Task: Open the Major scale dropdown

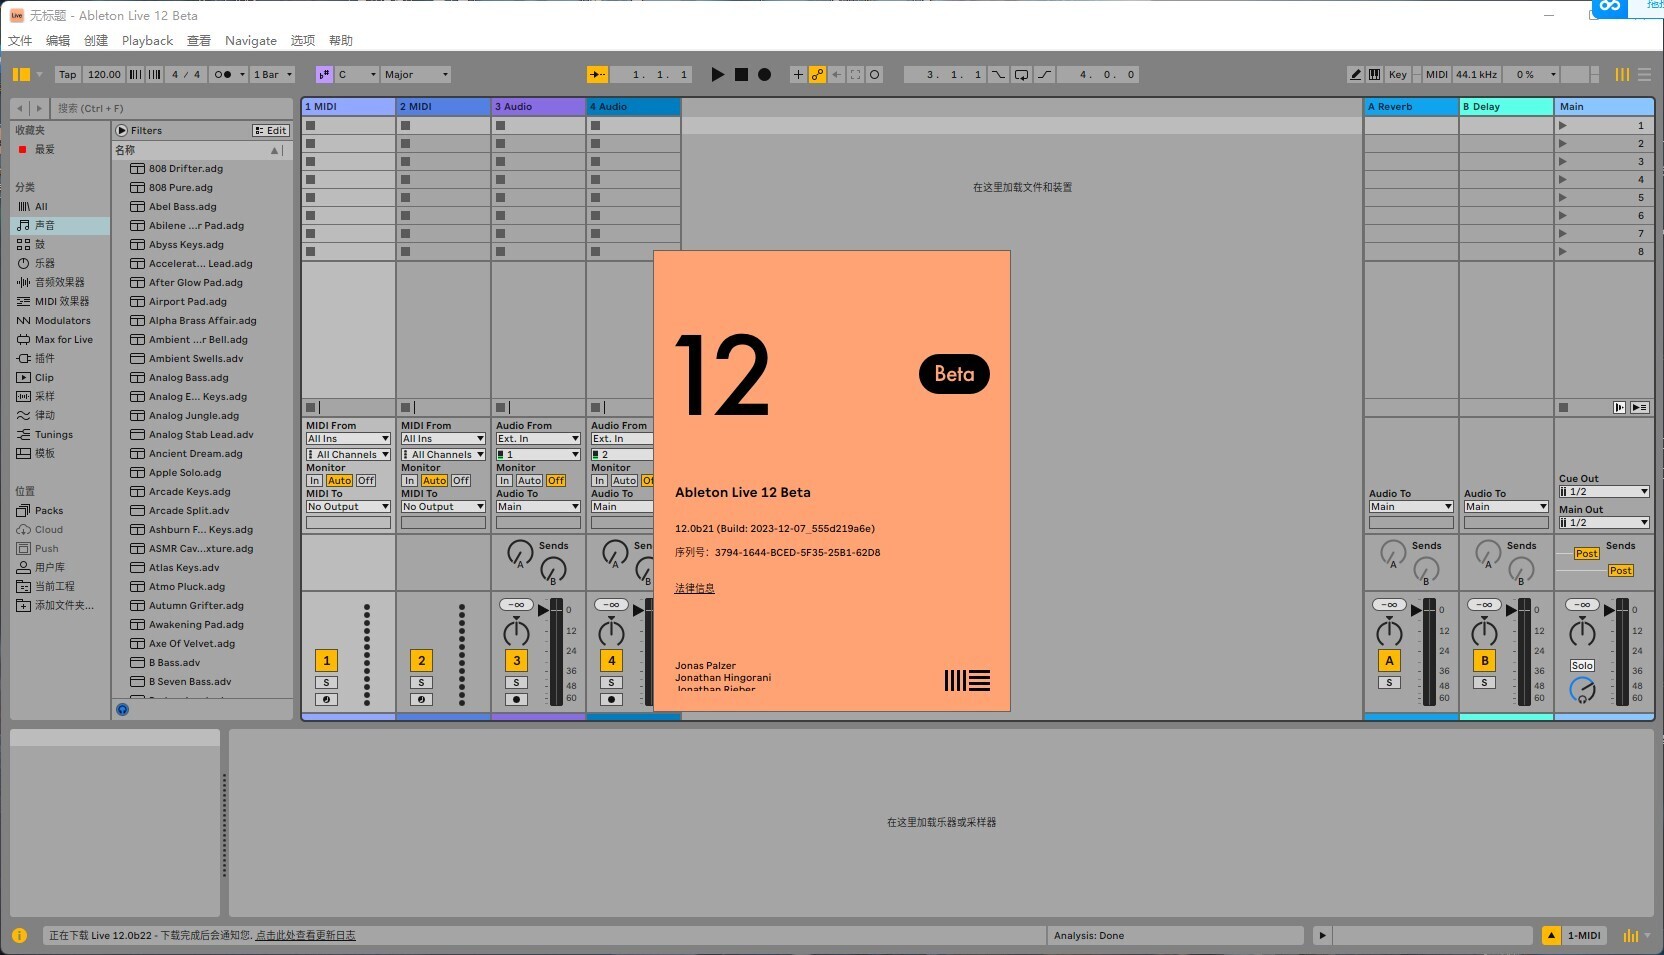Action: (416, 74)
